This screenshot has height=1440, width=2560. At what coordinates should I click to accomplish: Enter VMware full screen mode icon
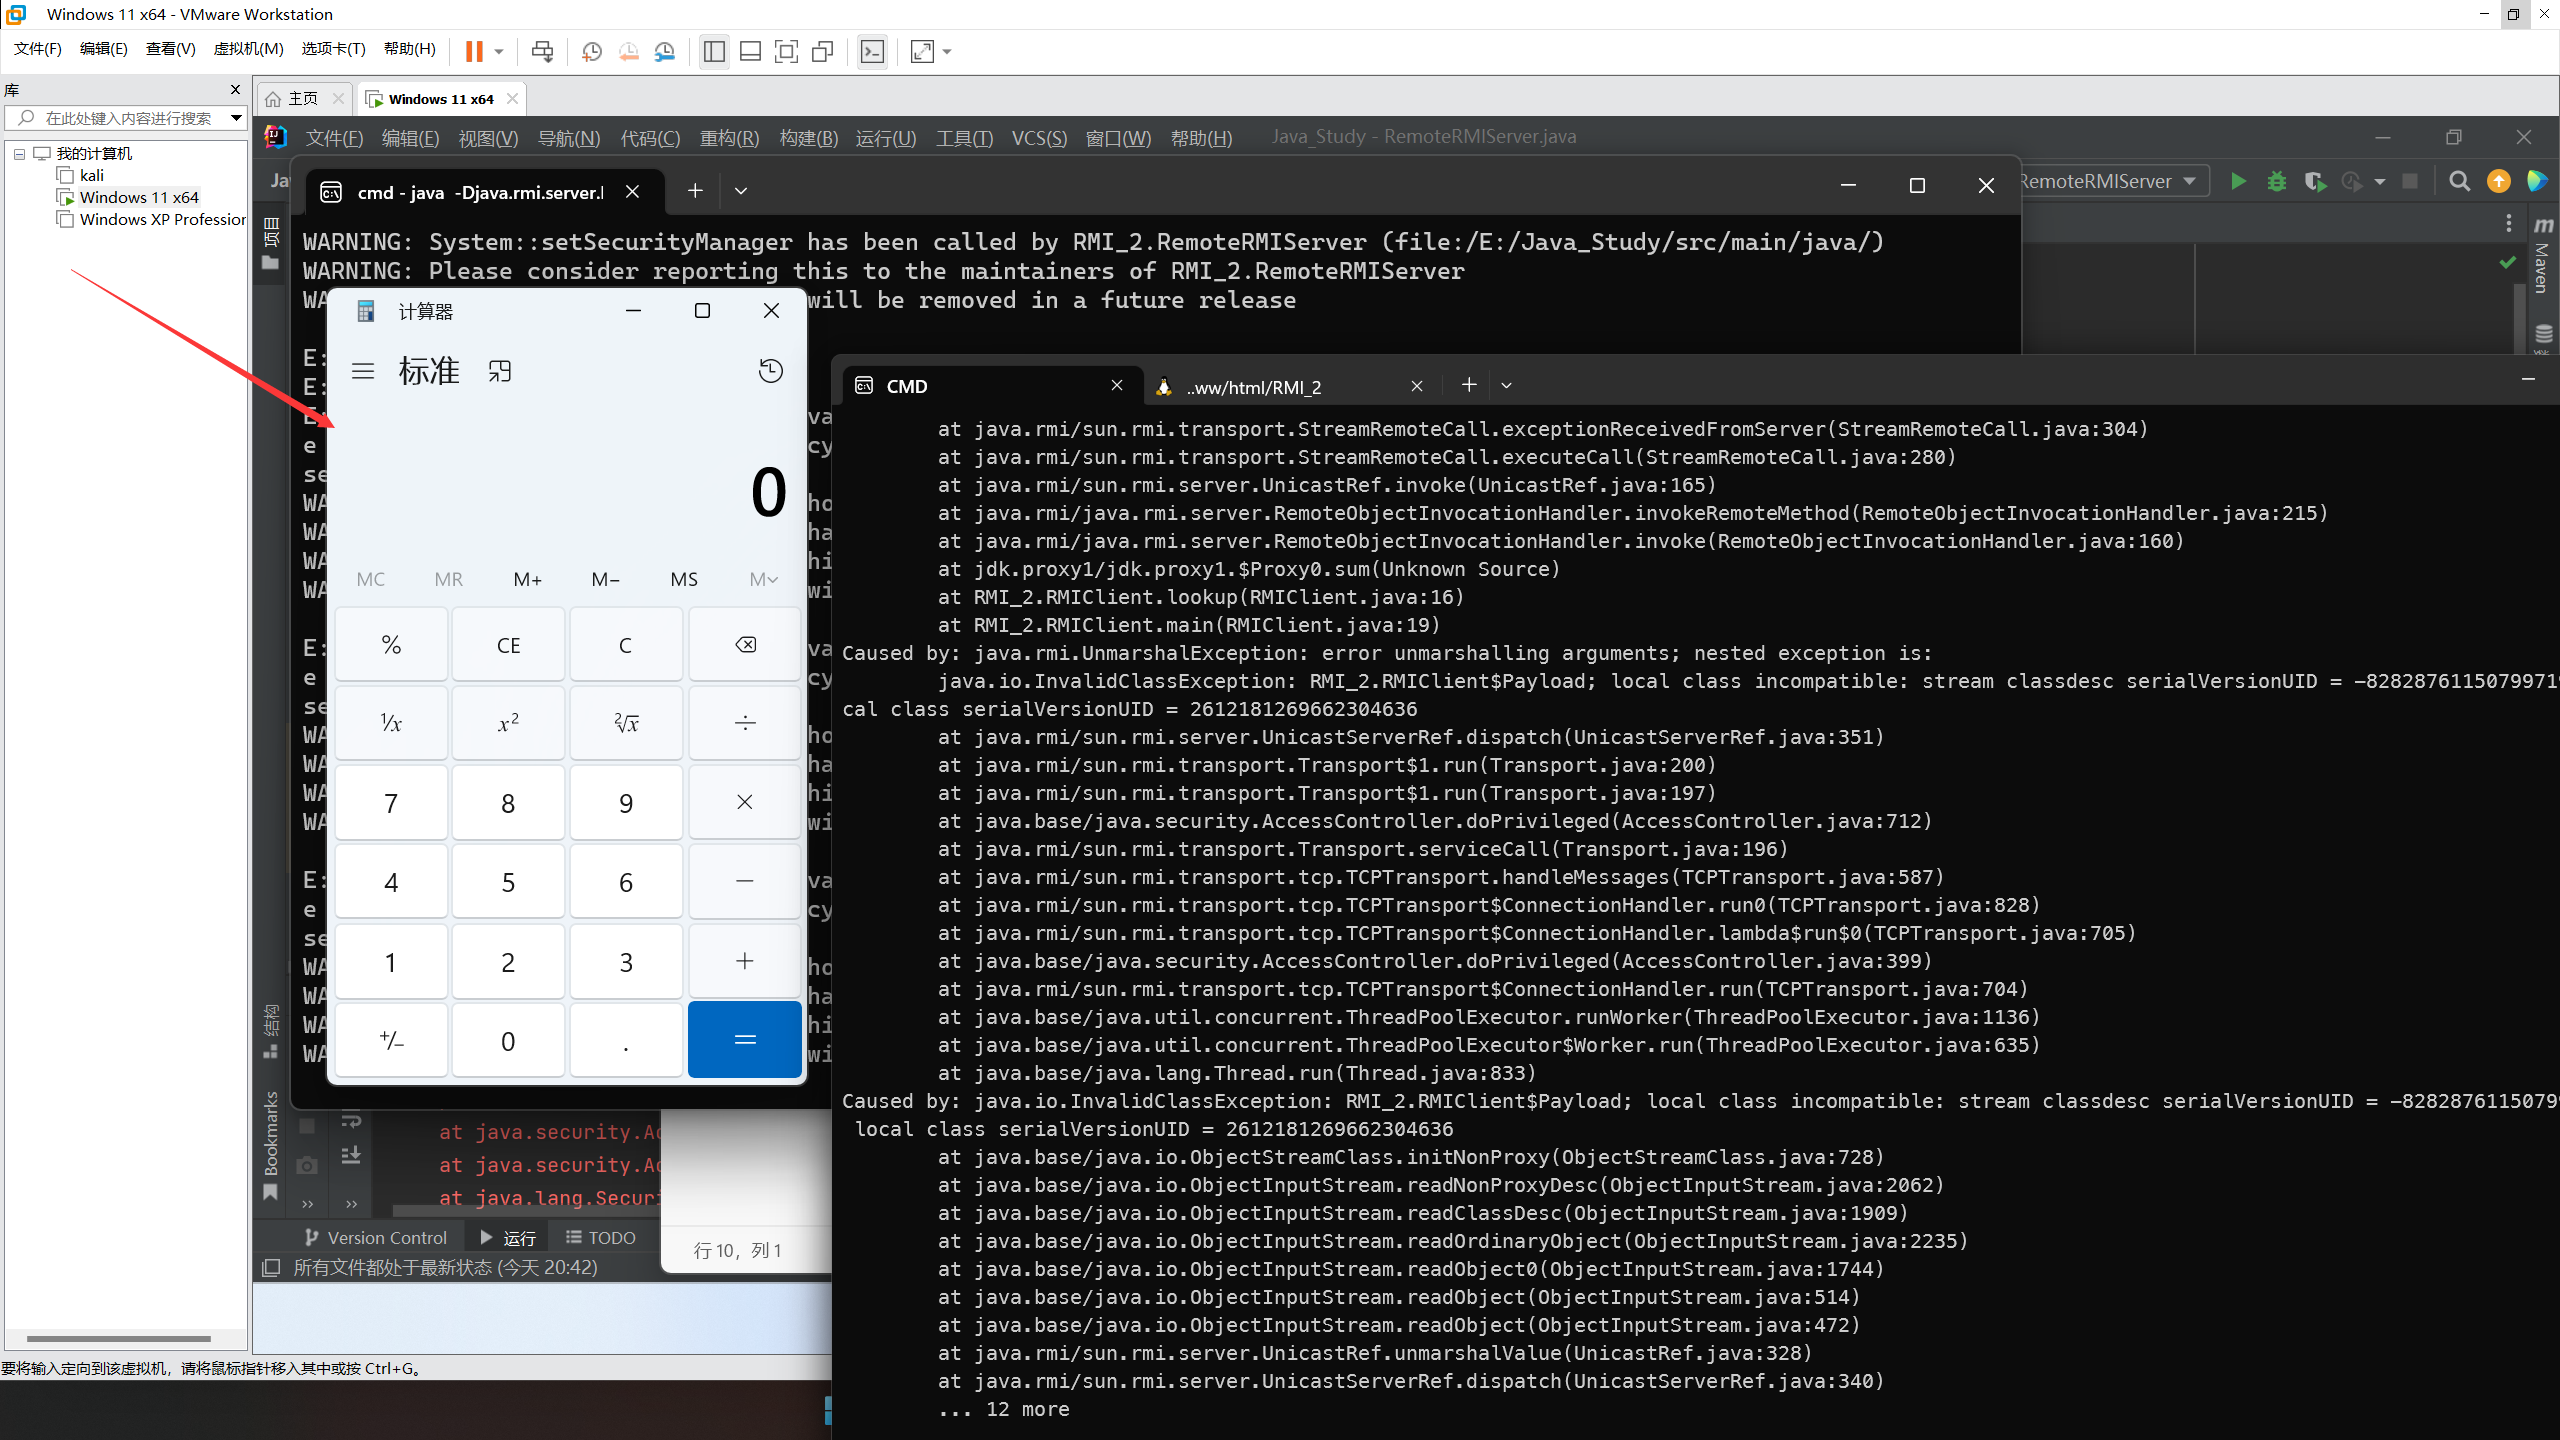[x=787, y=51]
